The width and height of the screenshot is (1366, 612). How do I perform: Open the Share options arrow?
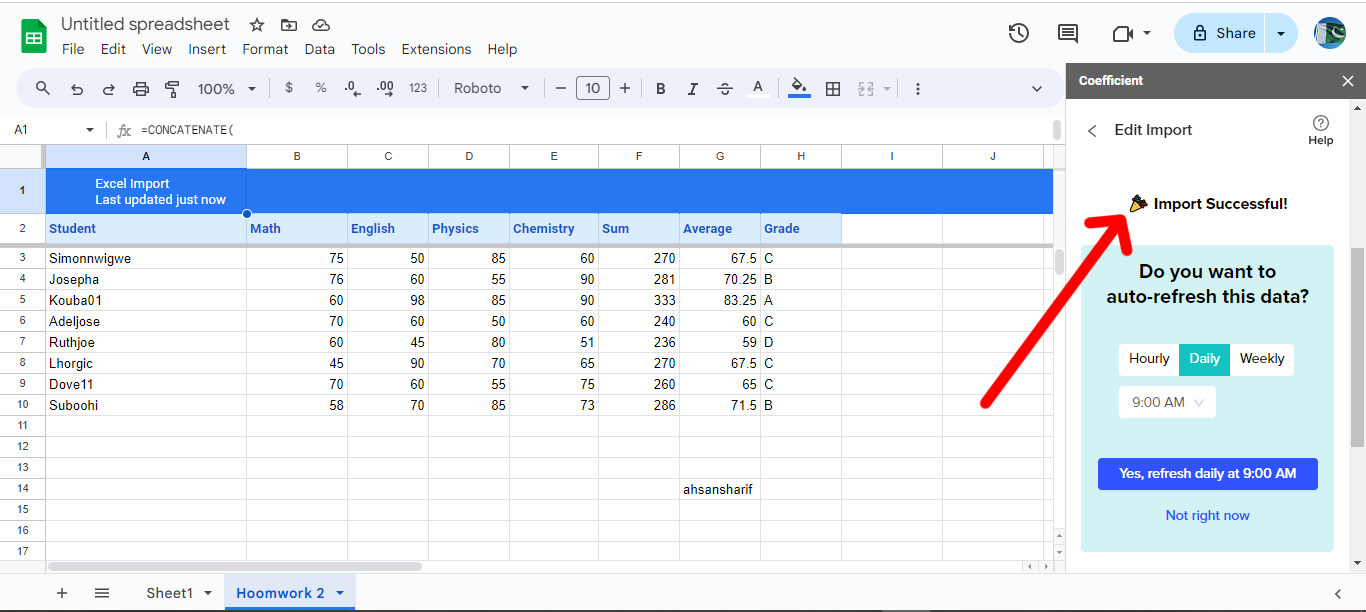point(1281,33)
